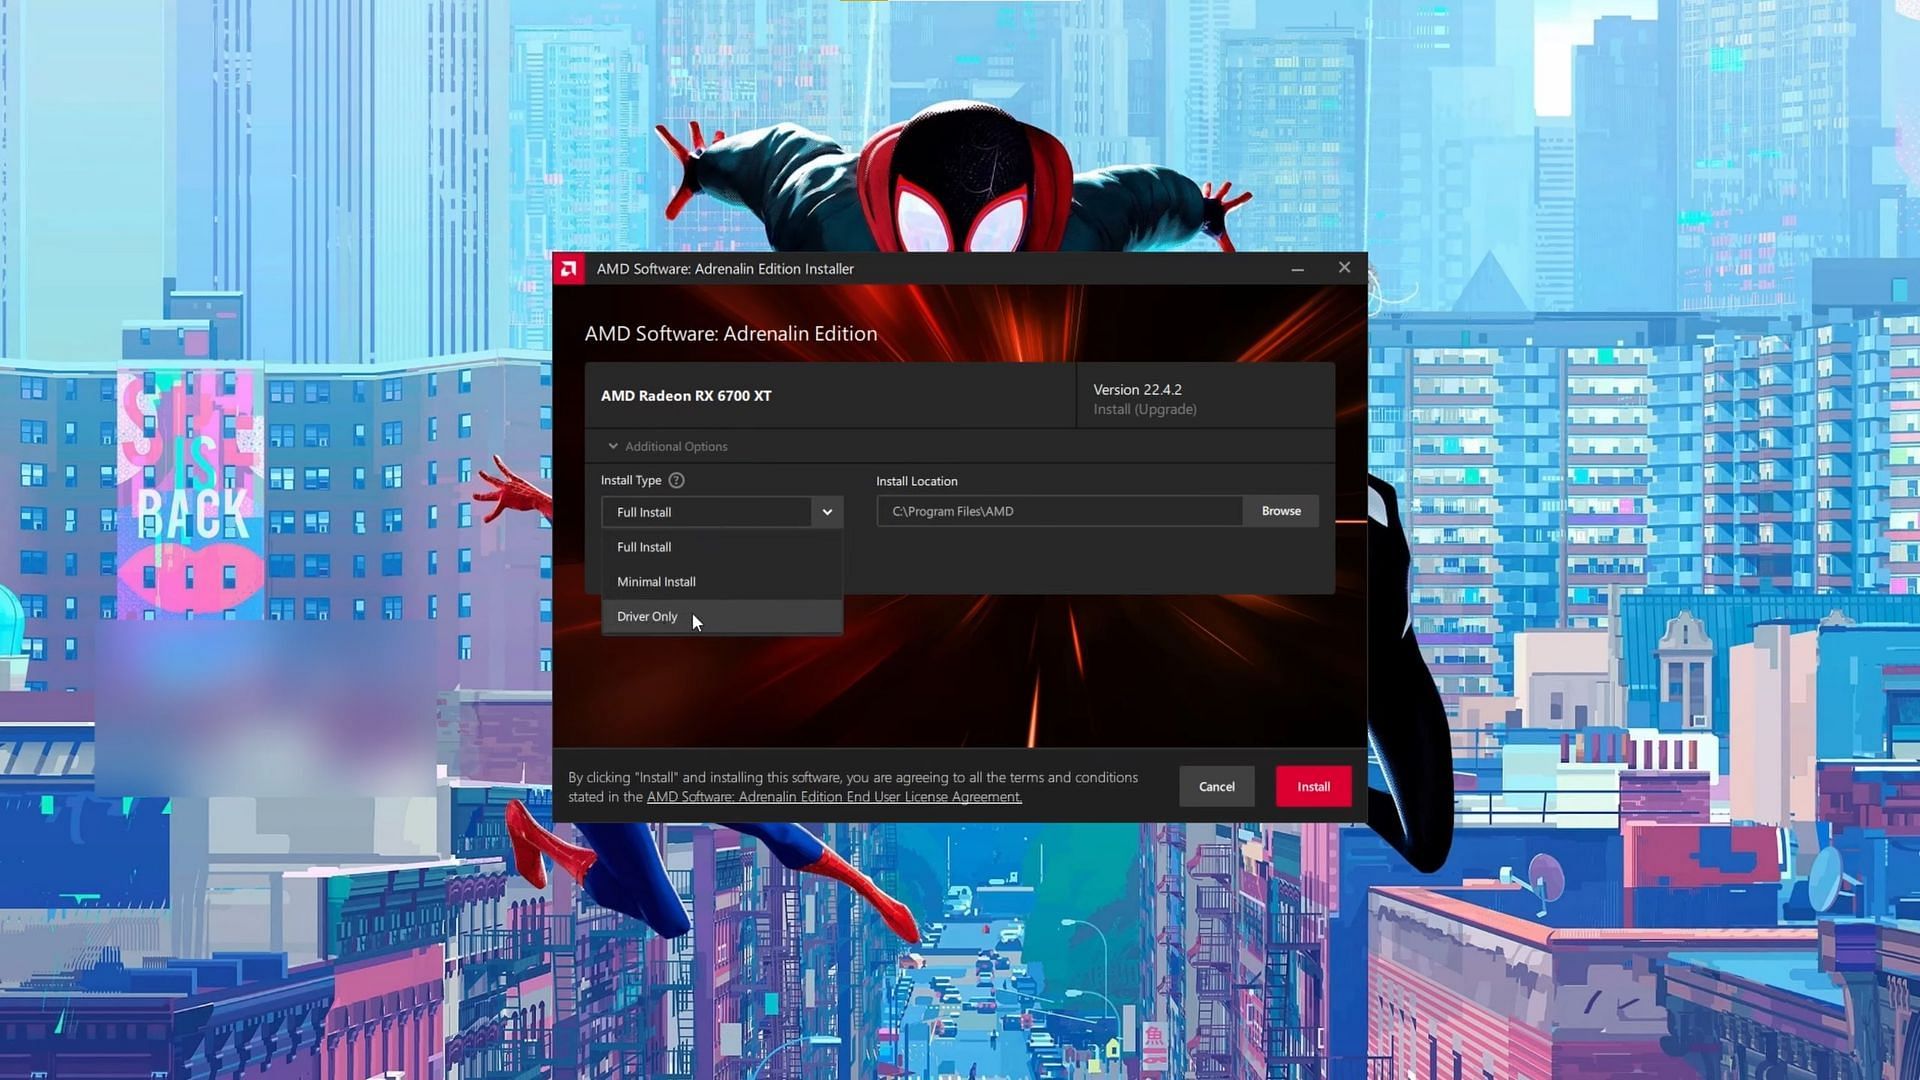Image resolution: width=1920 pixels, height=1080 pixels.
Task: Click the red Install button
Action: (1313, 787)
